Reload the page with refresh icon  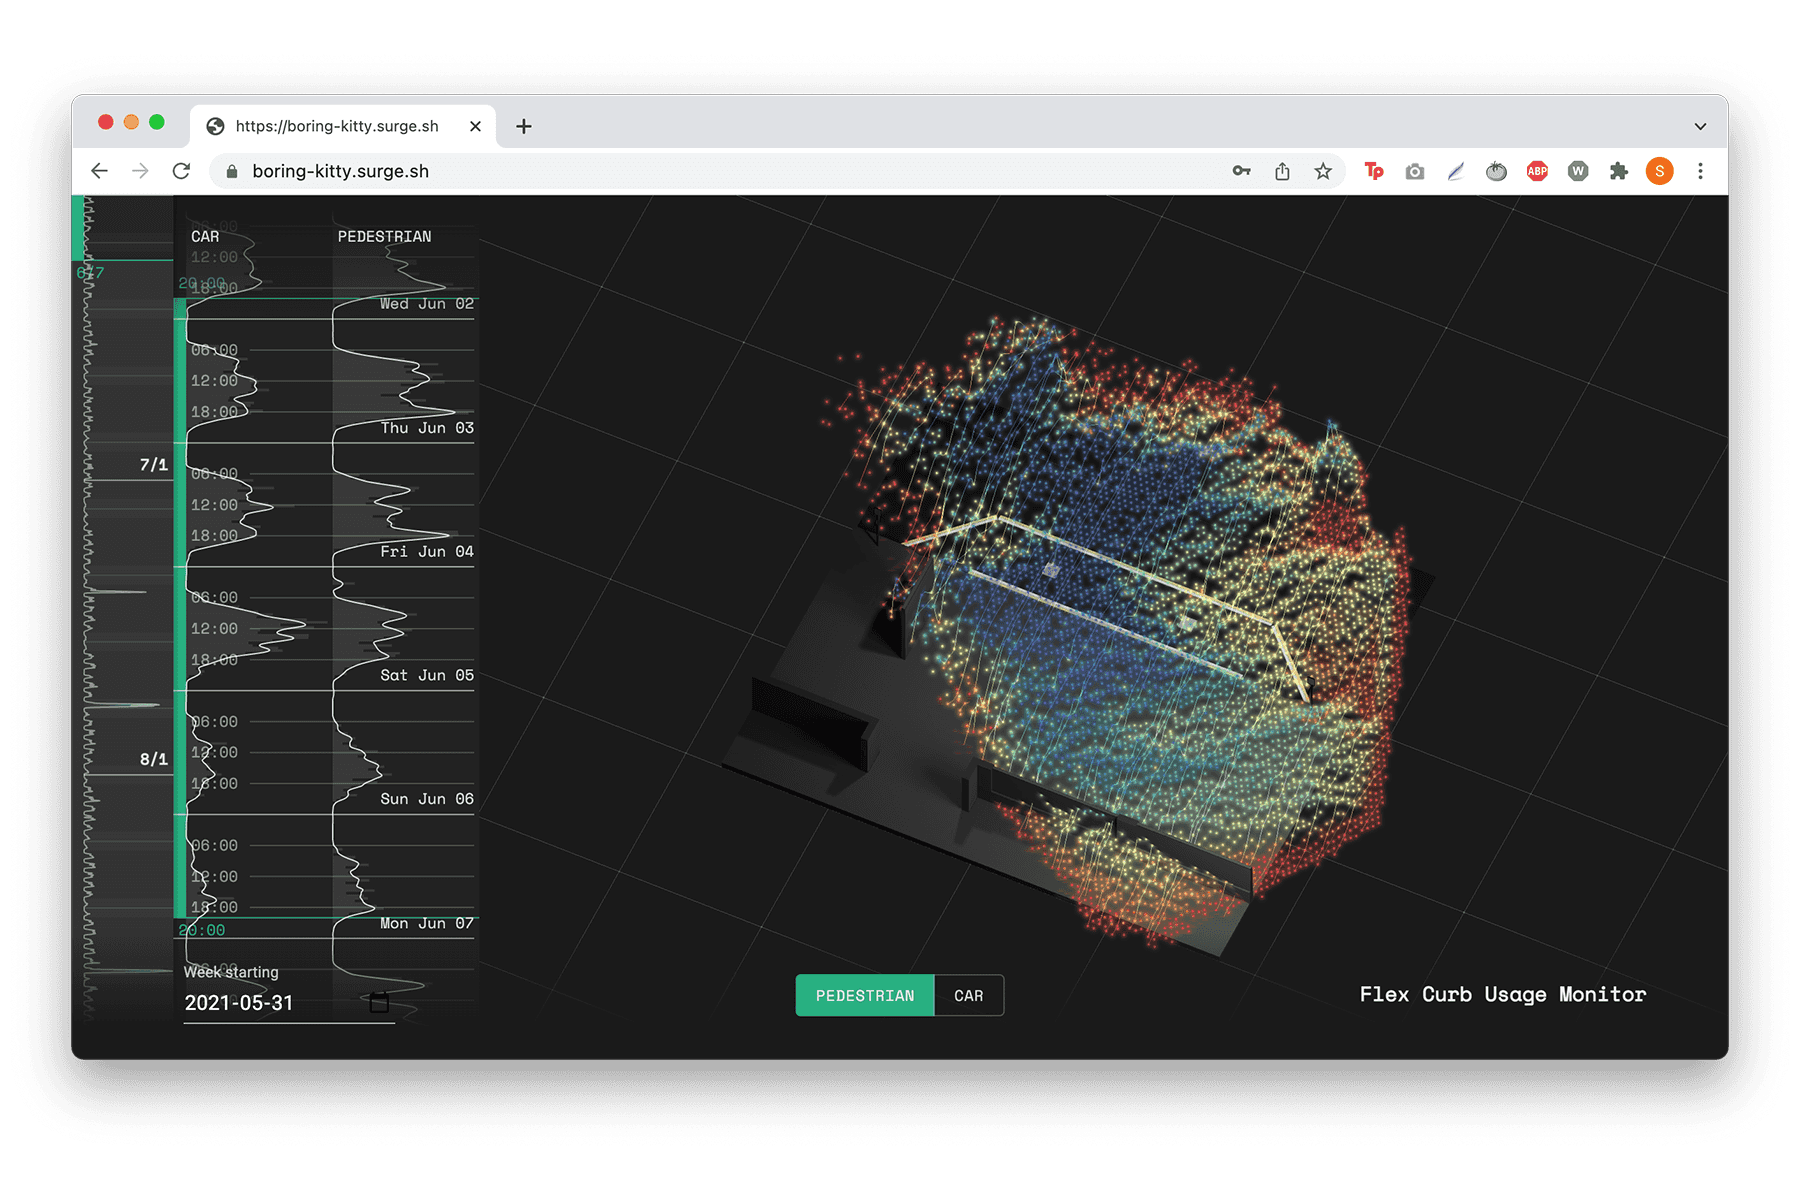tap(181, 171)
